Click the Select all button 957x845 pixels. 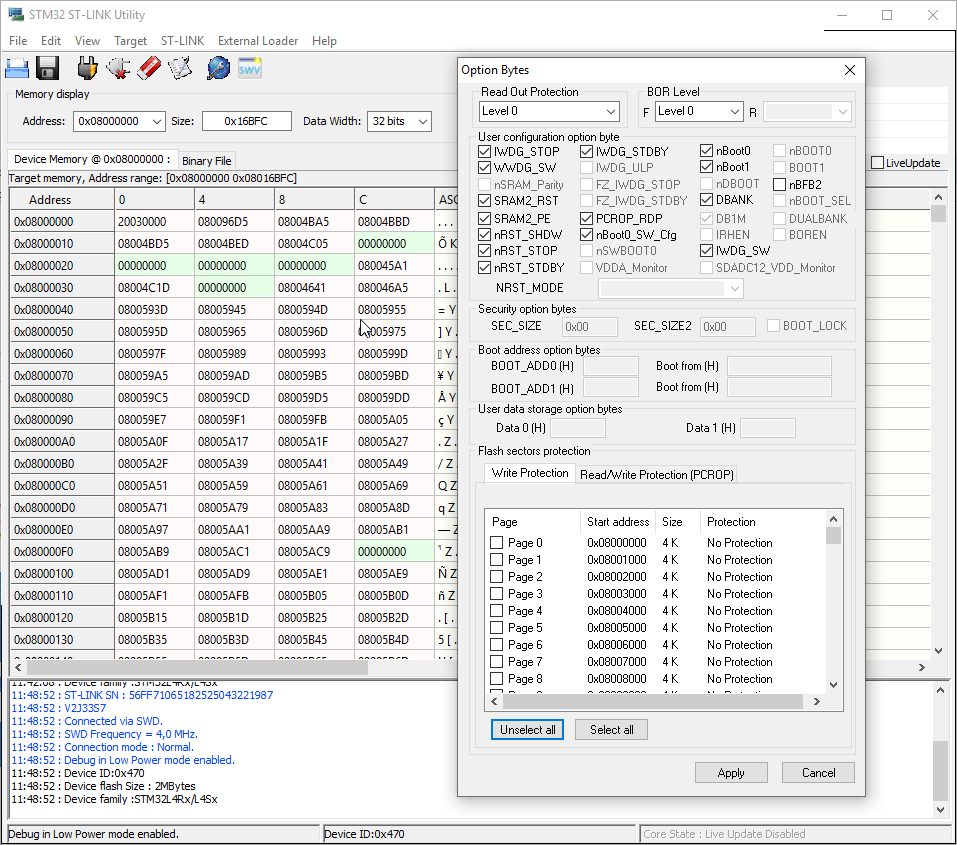[612, 730]
